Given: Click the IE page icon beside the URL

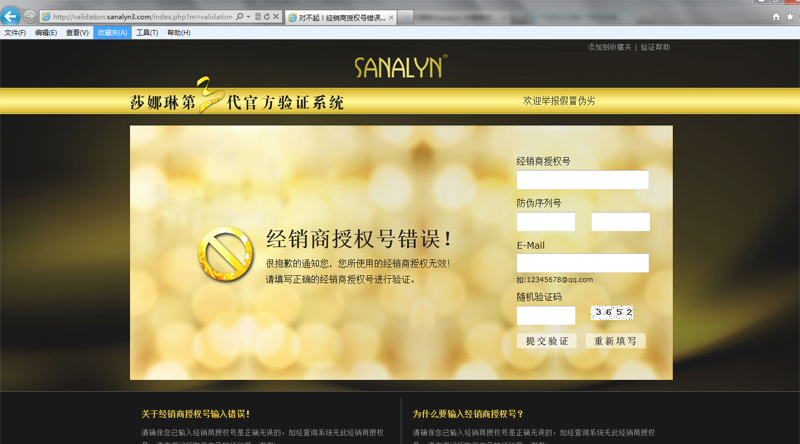Looking at the screenshot, I should tap(46, 17).
